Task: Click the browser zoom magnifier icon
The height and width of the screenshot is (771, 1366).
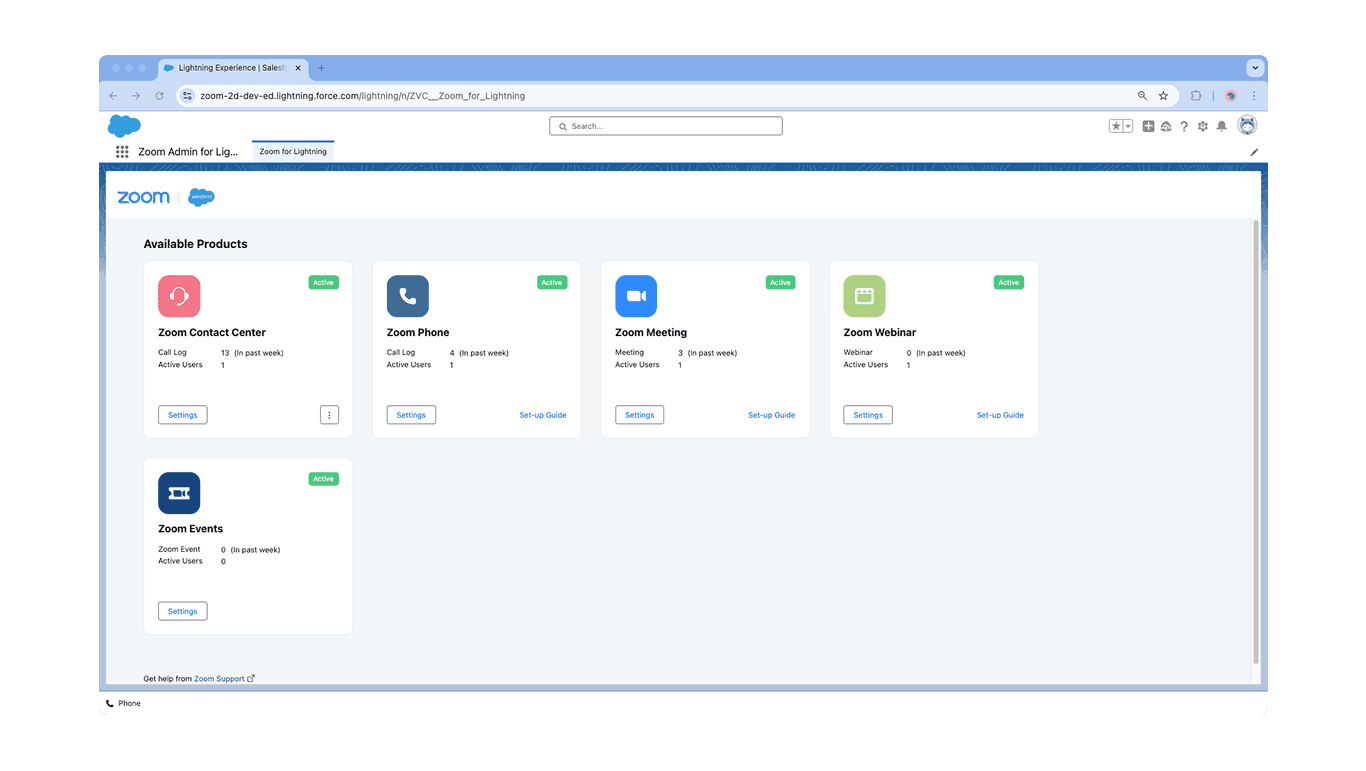Action: click(1142, 96)
